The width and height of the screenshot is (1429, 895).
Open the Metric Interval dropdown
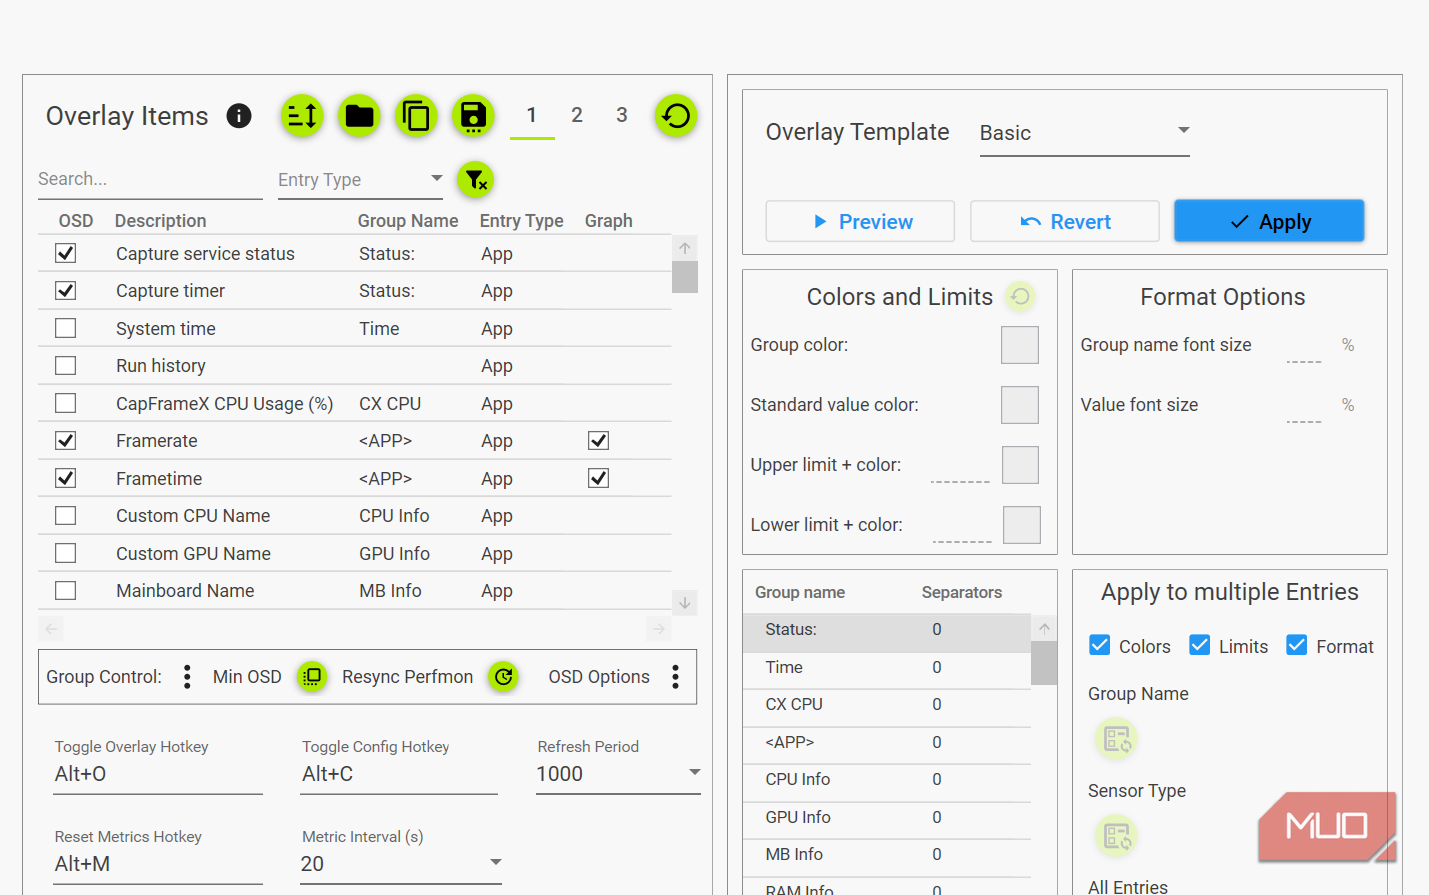[401, 864]
